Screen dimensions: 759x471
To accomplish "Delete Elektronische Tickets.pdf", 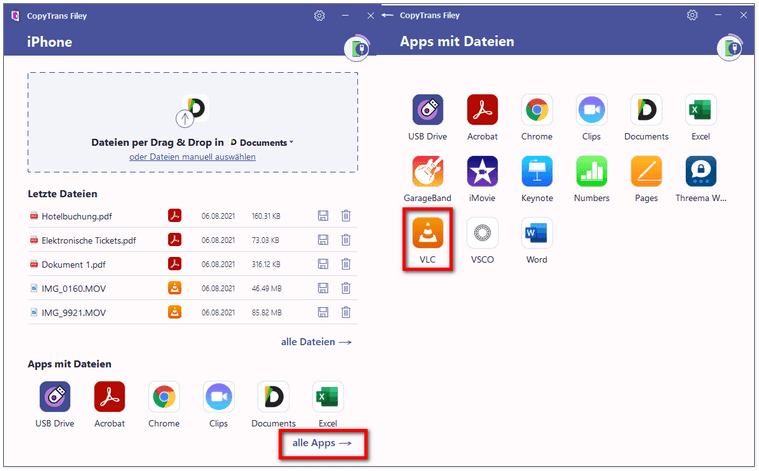I will [346, 240].
